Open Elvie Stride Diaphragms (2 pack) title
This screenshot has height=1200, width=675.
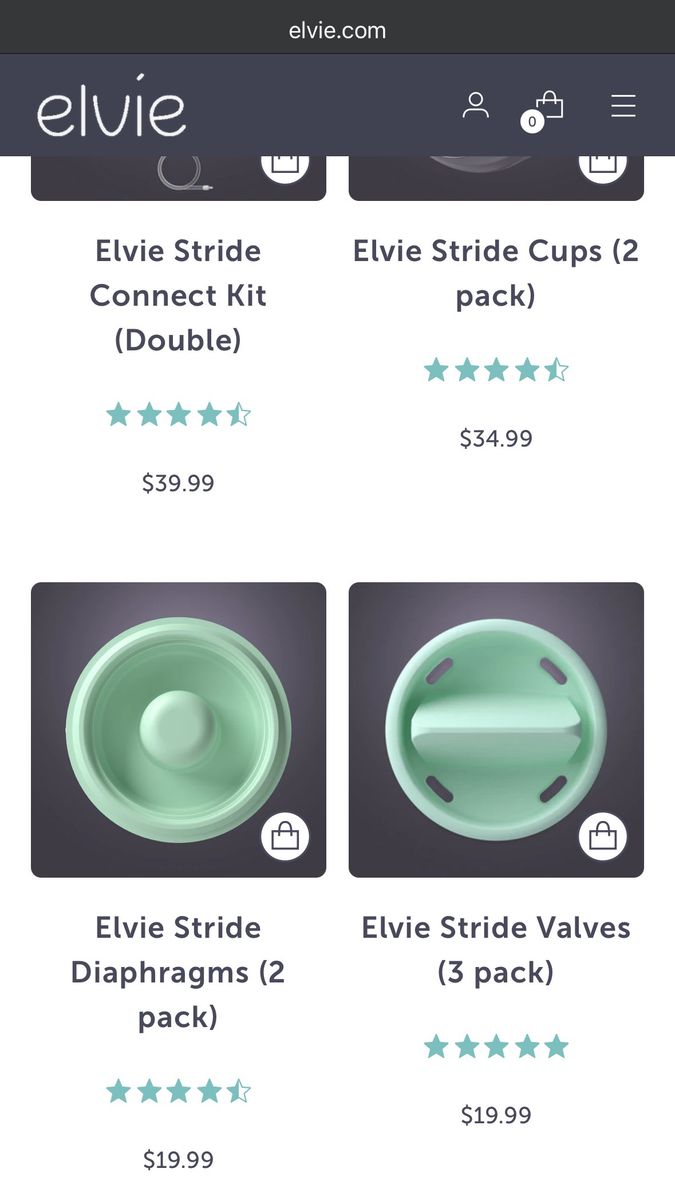point(178,972)
